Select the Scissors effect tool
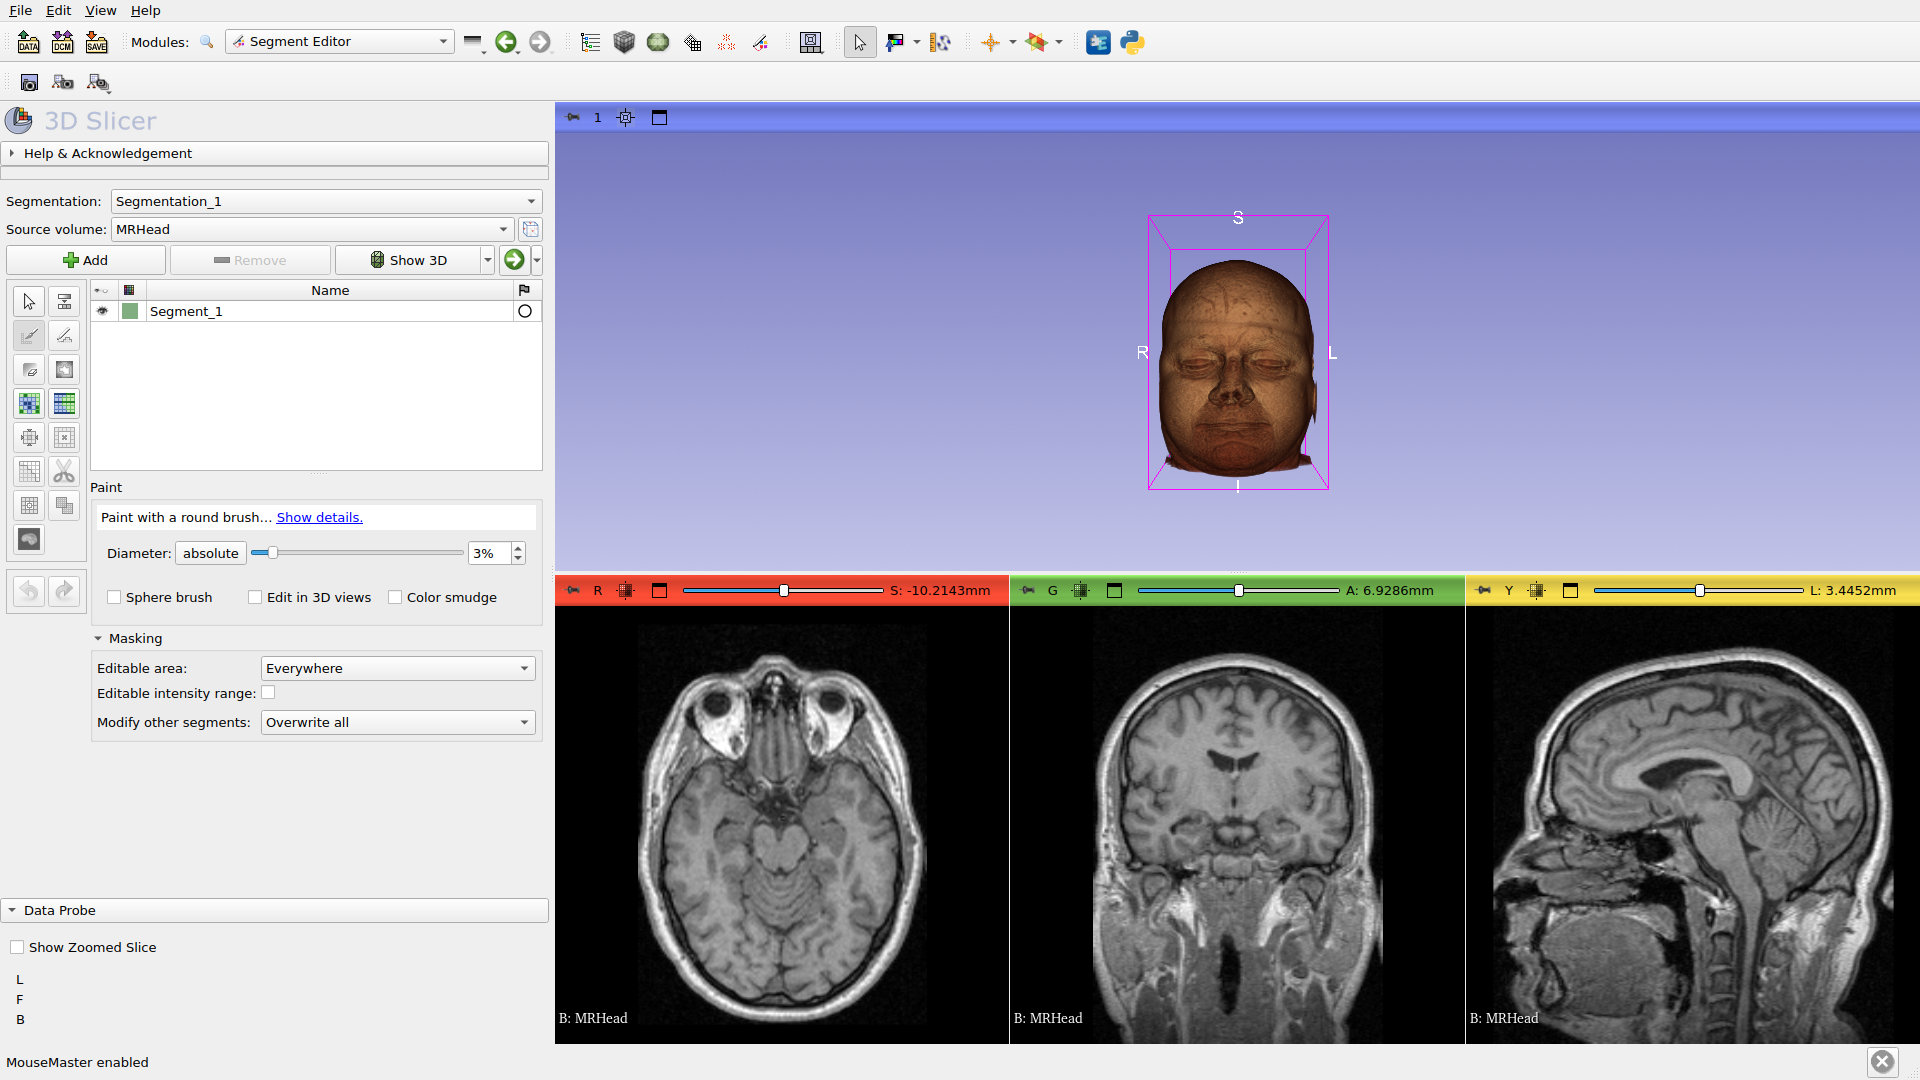Image resolution: width=1920 pixels, height=1080 pixels. click(x=64, y=471)
